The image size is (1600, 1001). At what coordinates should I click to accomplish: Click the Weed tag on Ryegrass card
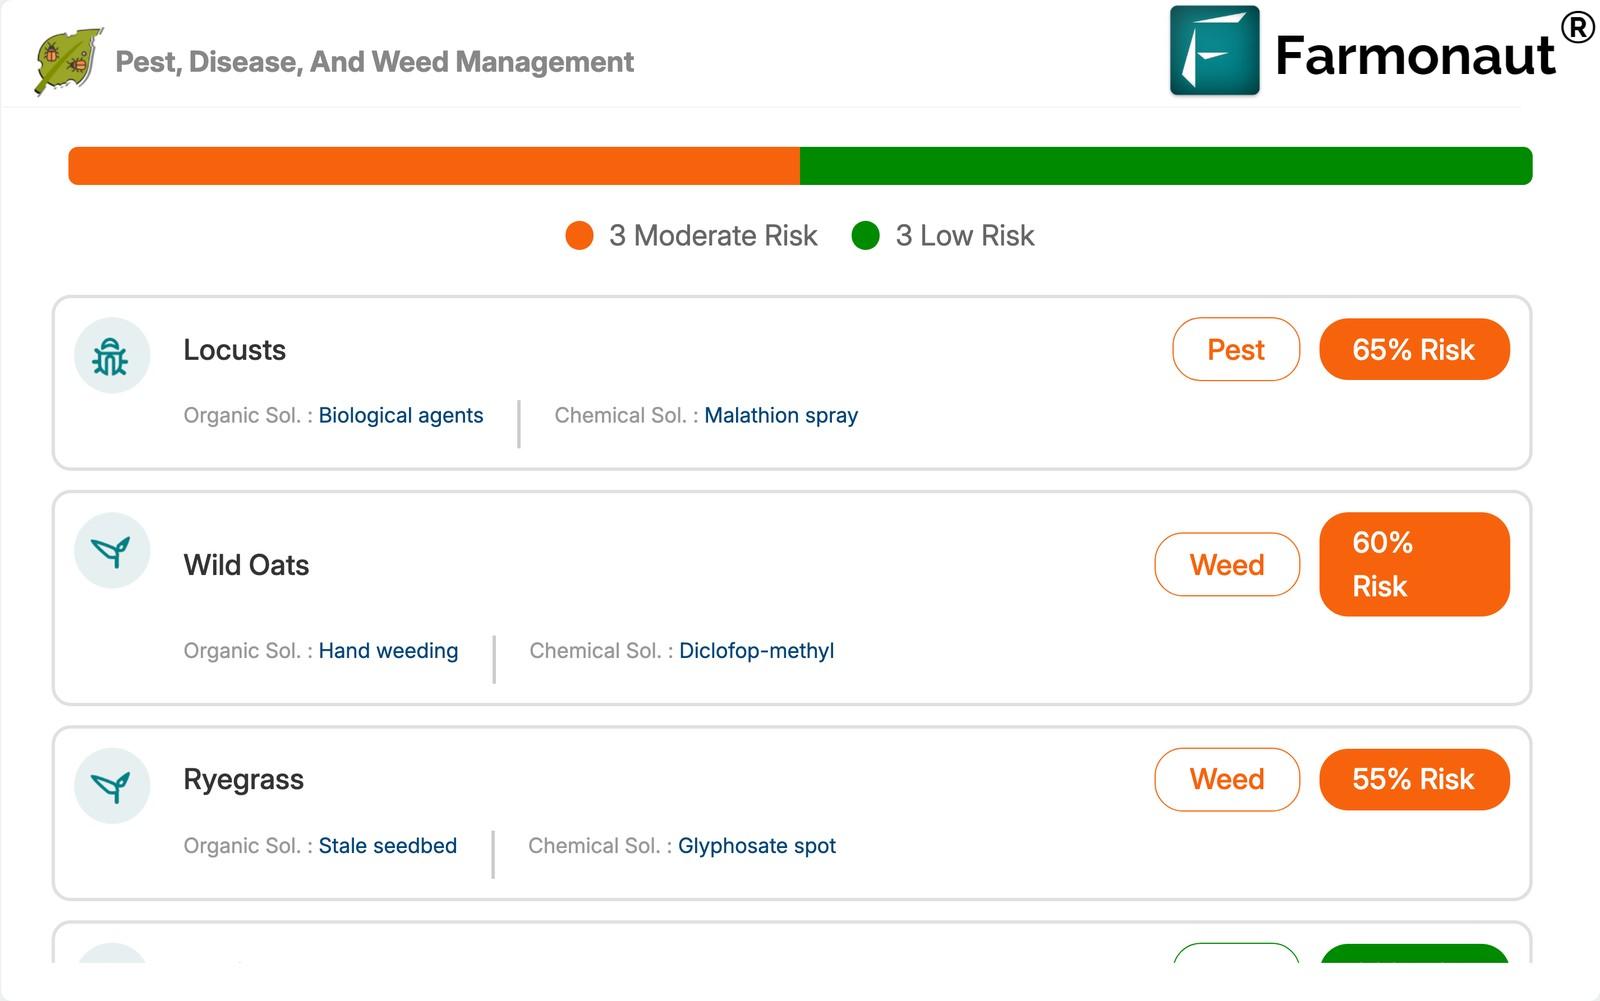coord(1227,780)
